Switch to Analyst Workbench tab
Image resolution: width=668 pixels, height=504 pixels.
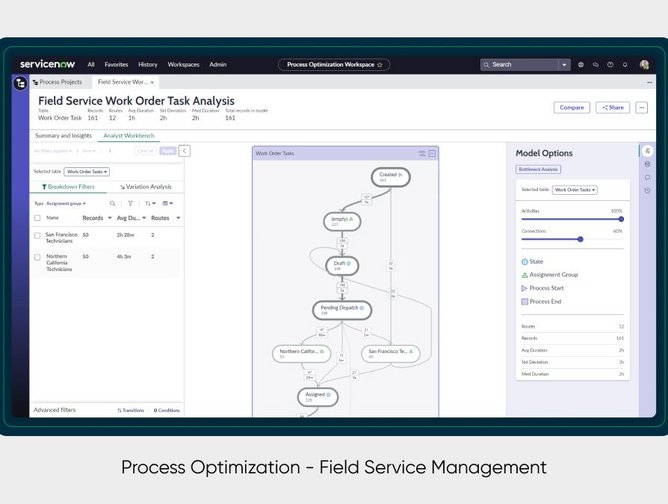click(129, 135)
